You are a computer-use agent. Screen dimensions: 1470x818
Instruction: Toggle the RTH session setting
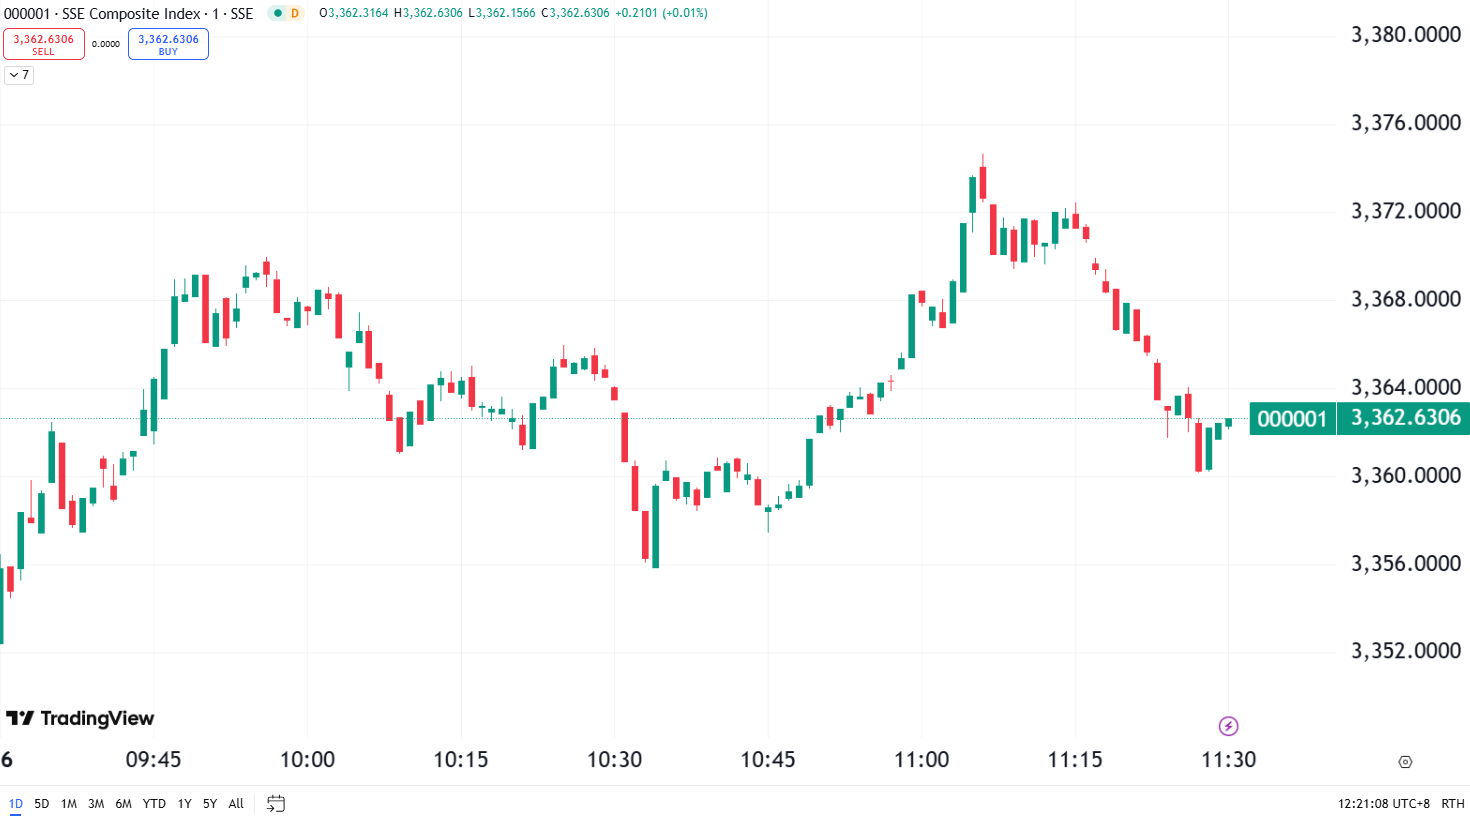tap(1452, 803)
